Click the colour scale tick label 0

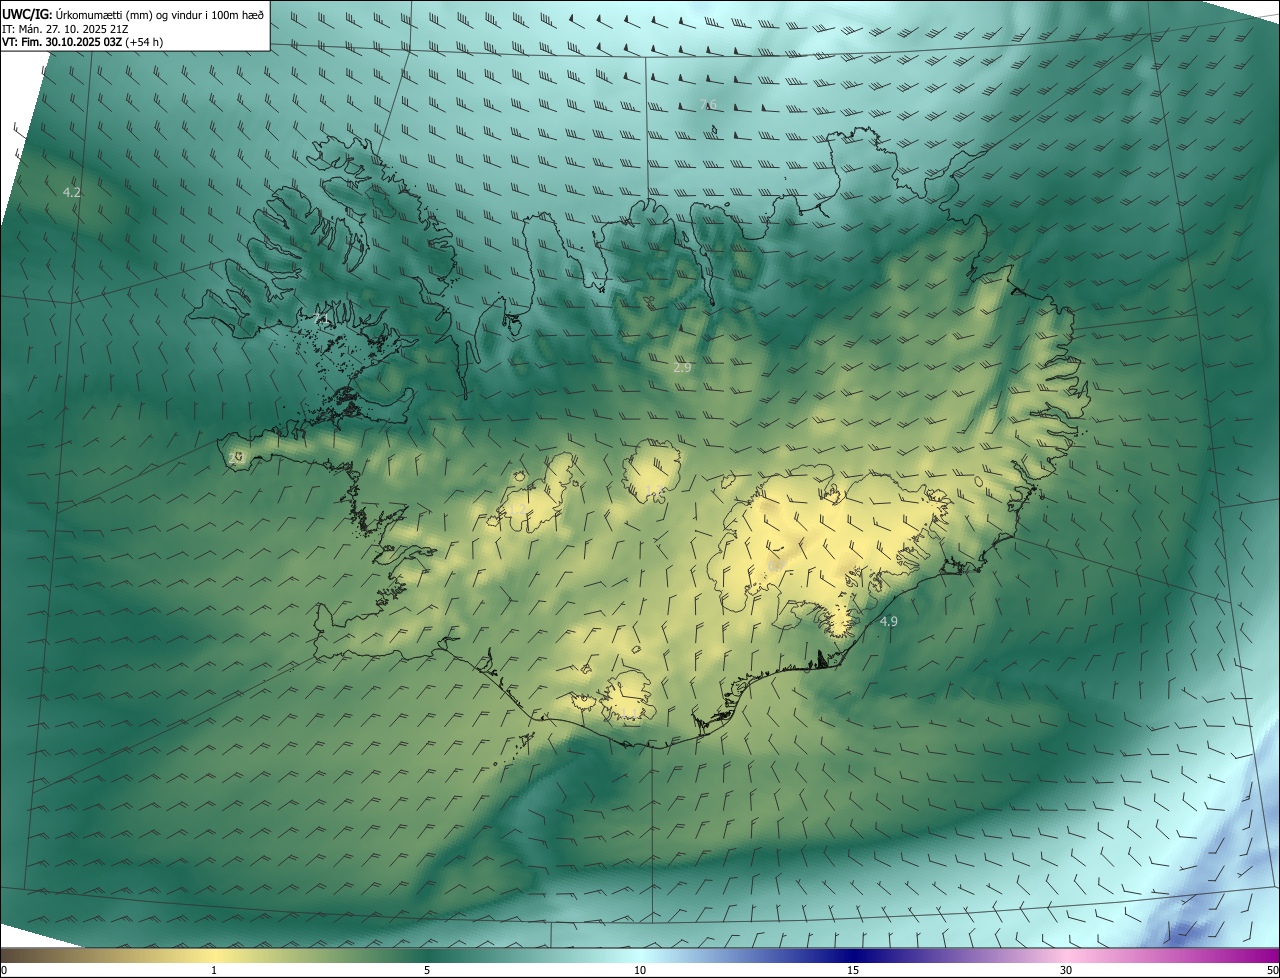[x=4, y=970]
